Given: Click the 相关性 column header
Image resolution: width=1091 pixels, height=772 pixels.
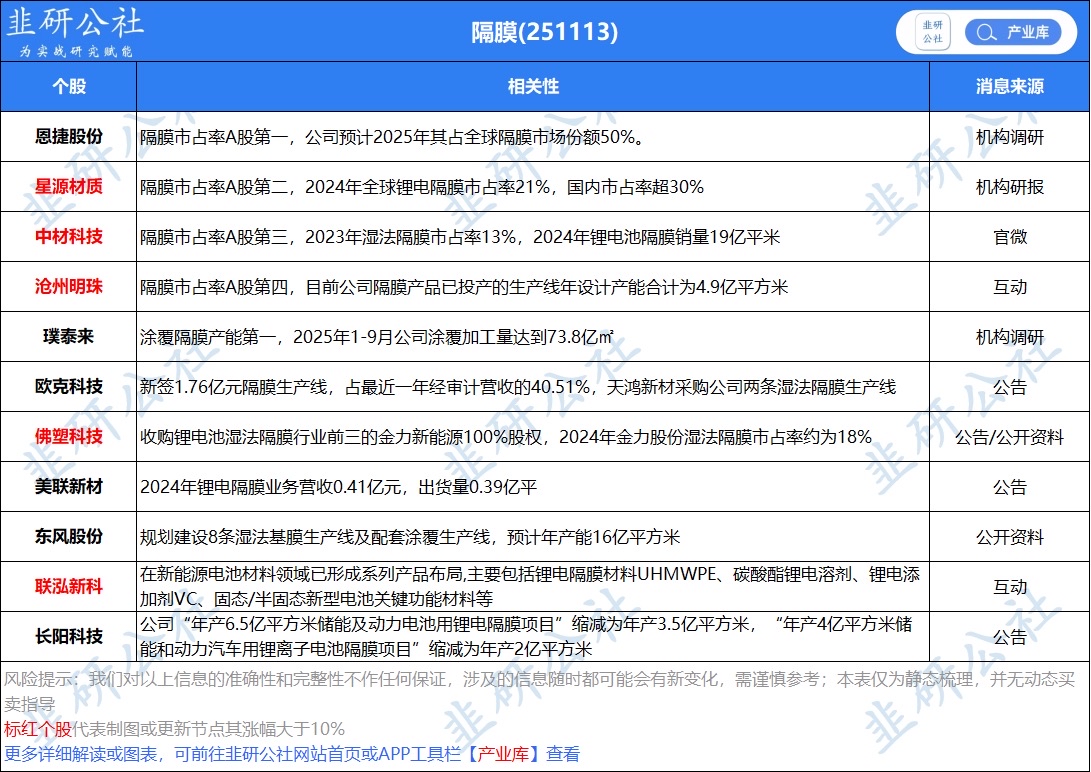Looking at the screenshot, I should [x=533, y=86].
